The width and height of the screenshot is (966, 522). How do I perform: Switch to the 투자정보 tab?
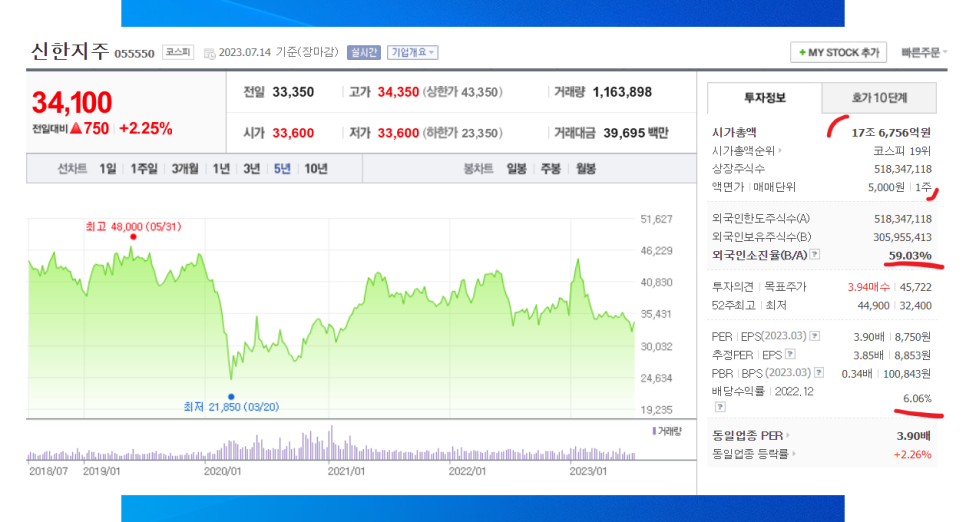765,97
